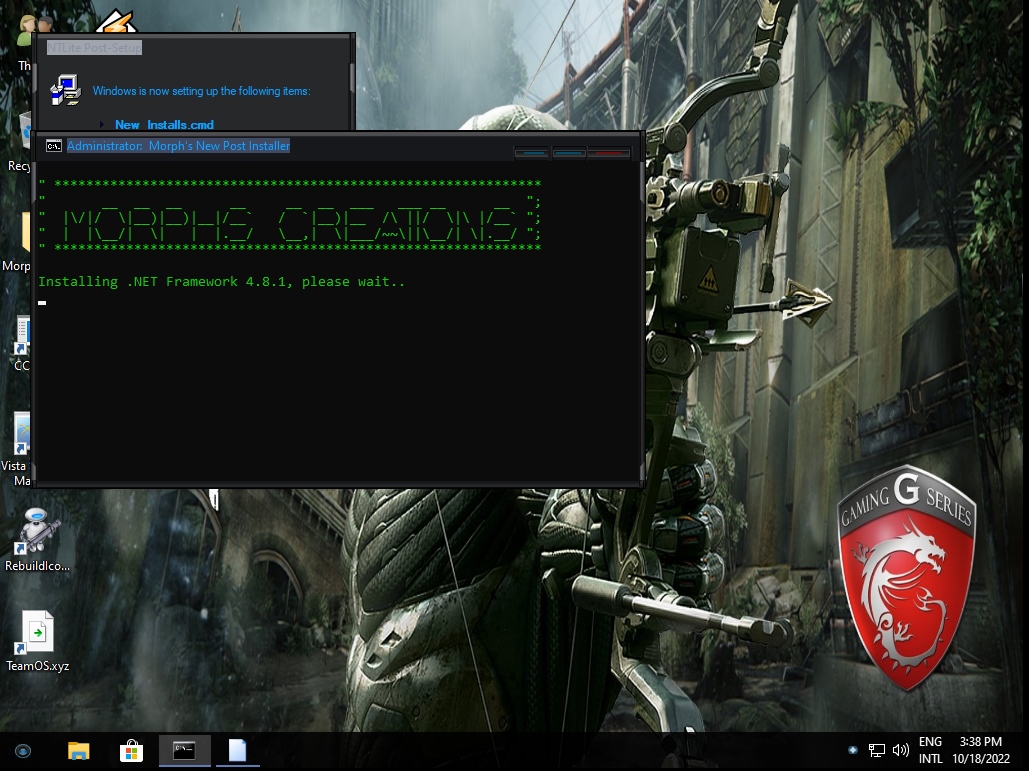
Task: Select the Vista desktop shortcut icon
Action: (21, 434)
